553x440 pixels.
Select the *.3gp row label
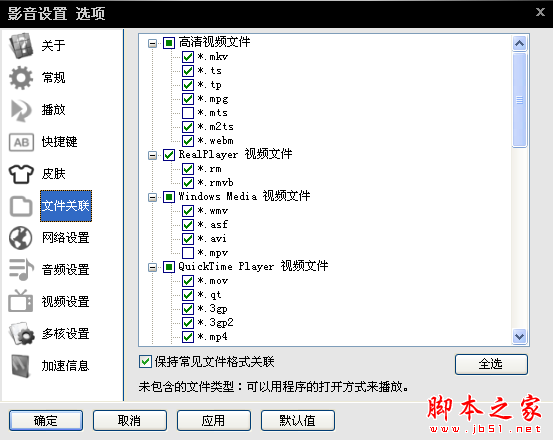[212, 309]
